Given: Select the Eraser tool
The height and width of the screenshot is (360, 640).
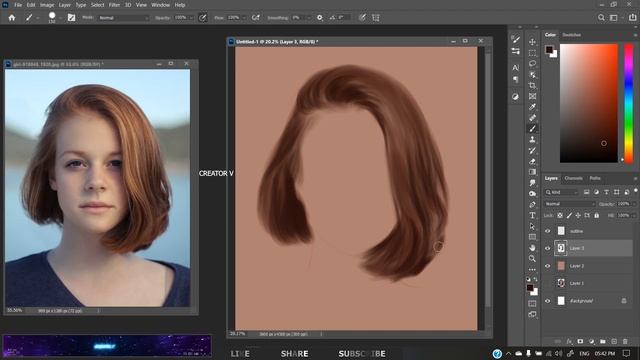Looking at the screenshot, I should tap(532, 161).
